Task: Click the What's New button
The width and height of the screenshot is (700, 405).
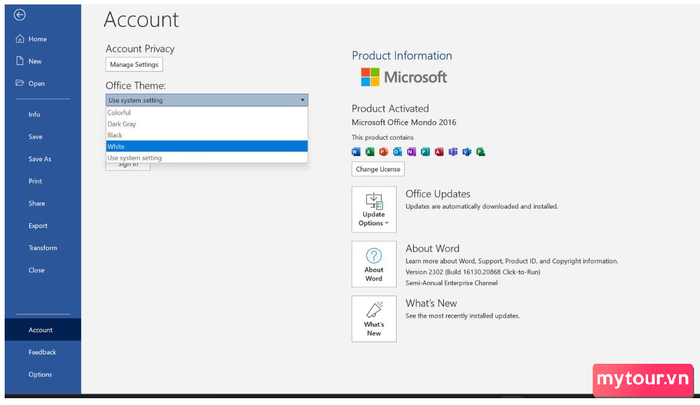Action: (374, 319)
